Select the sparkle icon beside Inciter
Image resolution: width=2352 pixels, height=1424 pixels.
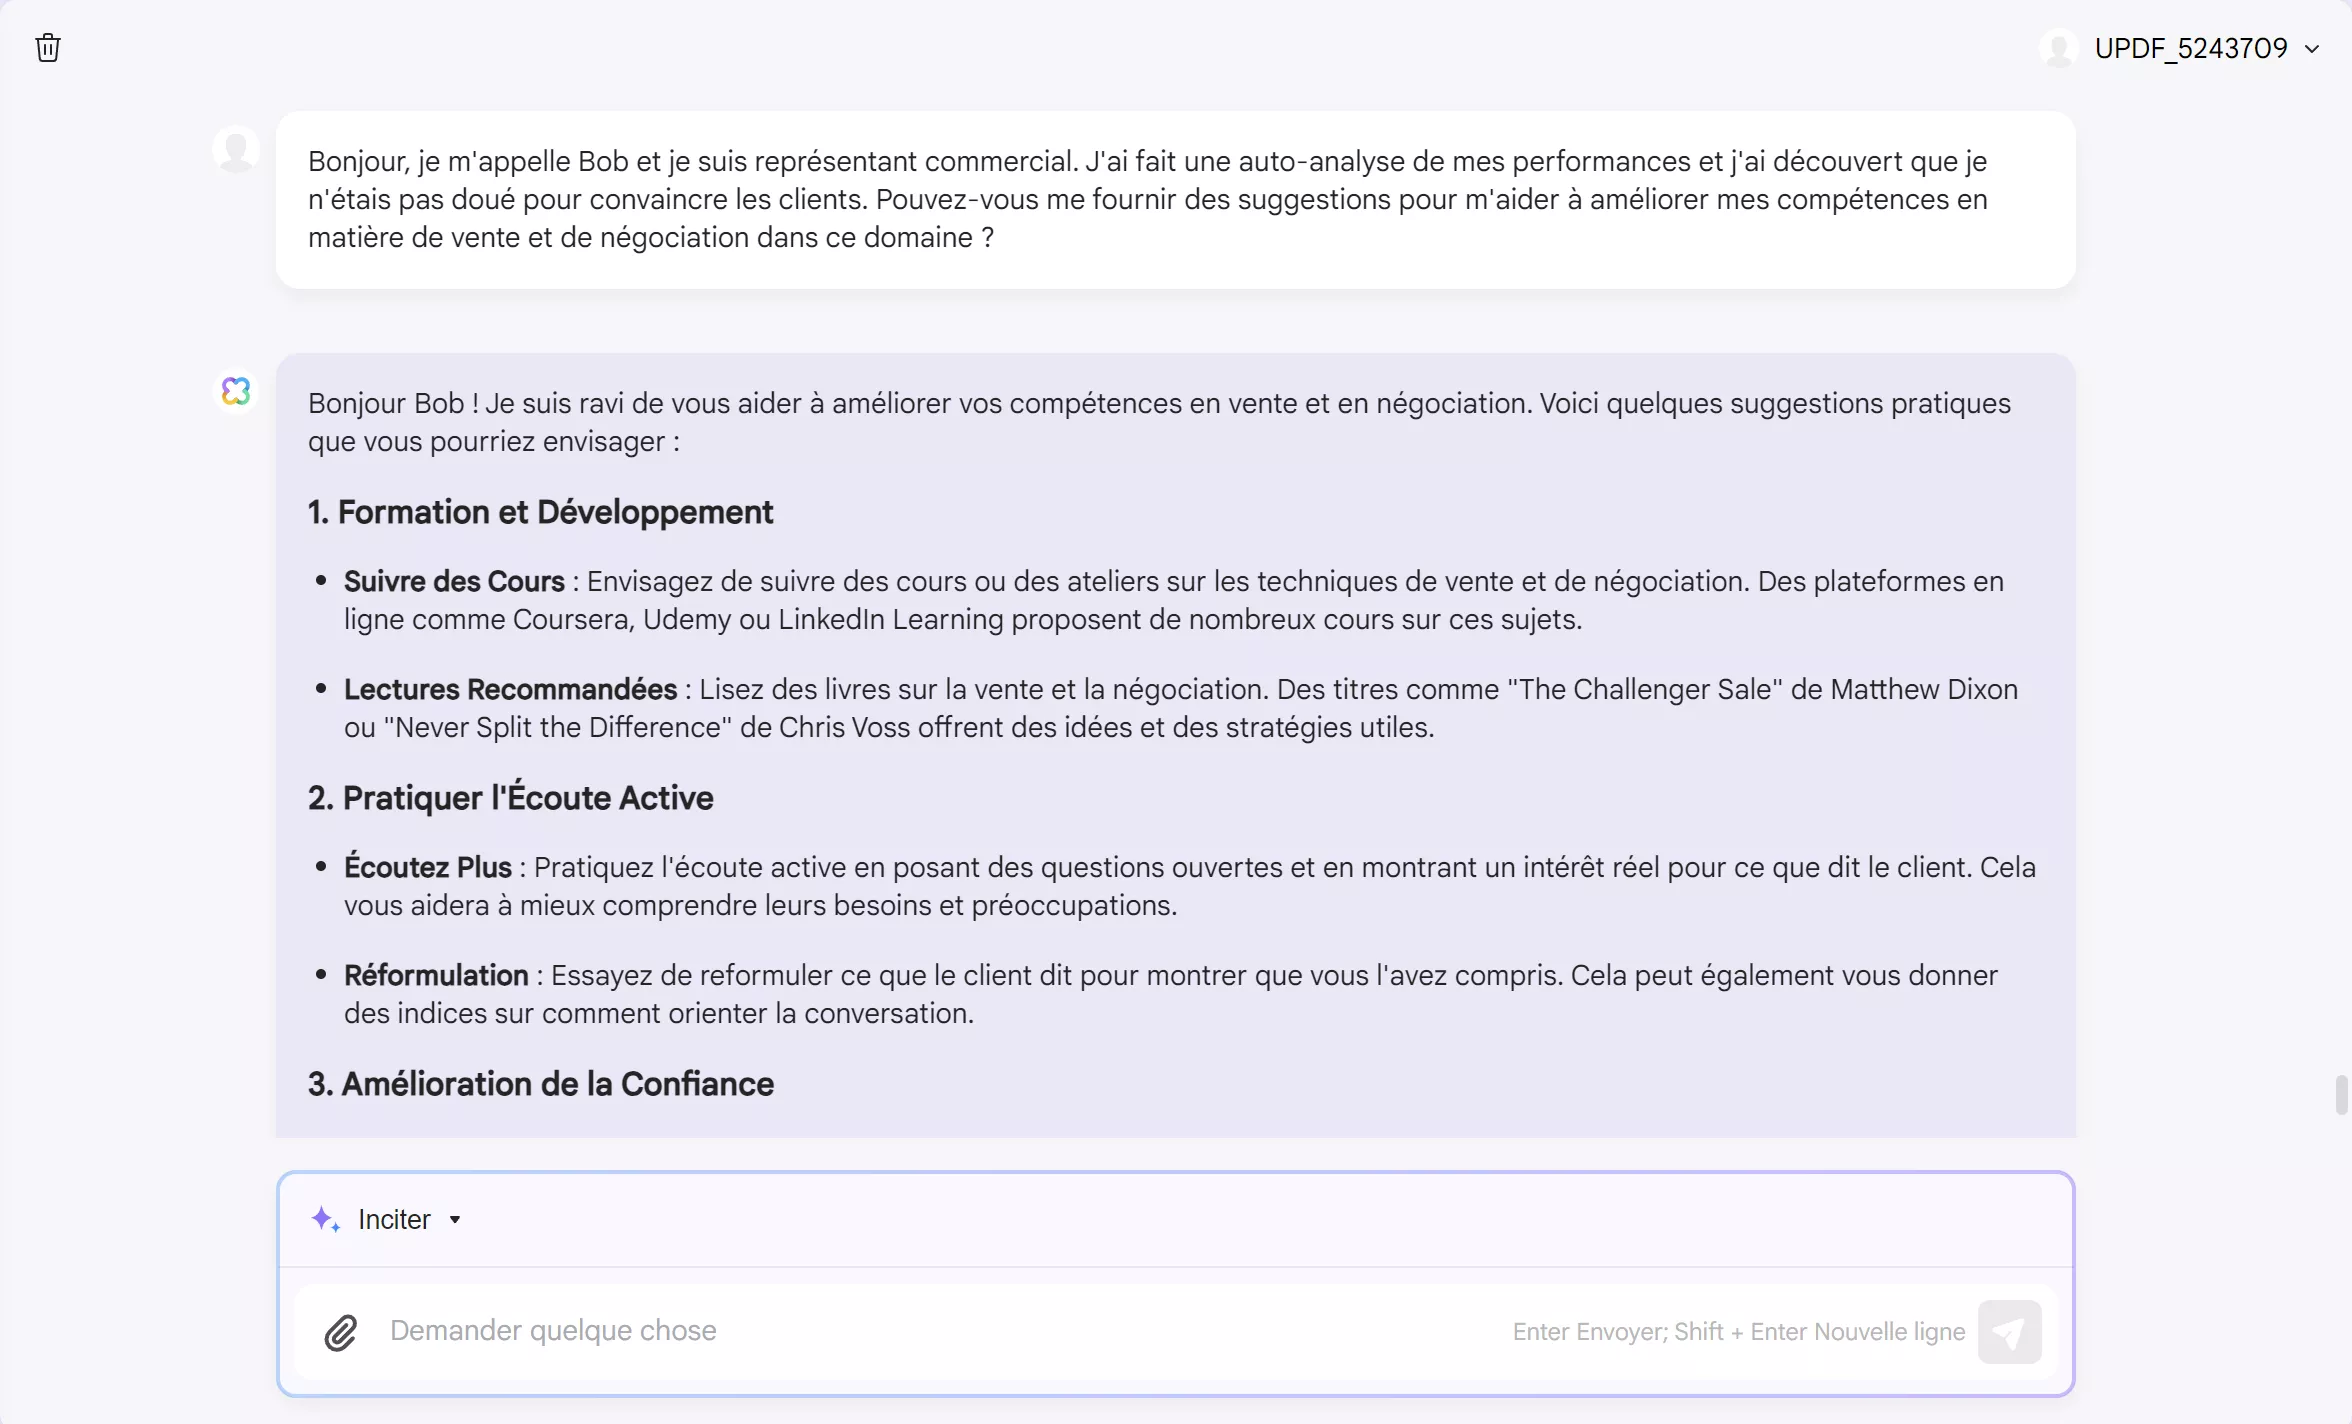pos(325,1219)
